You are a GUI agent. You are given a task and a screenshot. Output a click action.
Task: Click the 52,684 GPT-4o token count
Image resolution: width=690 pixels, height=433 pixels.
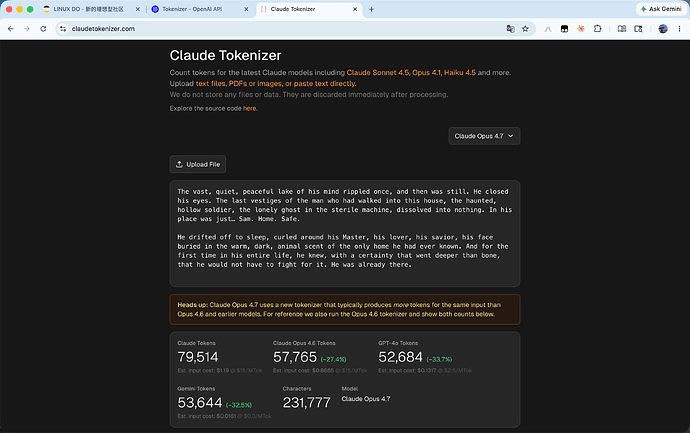click(x=400, y=357)
